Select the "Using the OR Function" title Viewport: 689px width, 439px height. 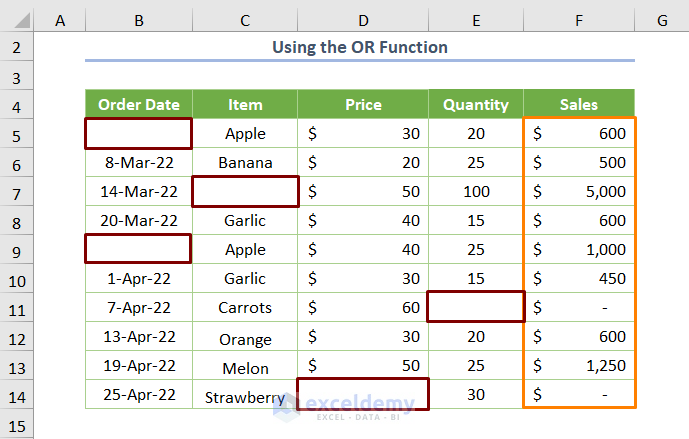pos(360,46)
